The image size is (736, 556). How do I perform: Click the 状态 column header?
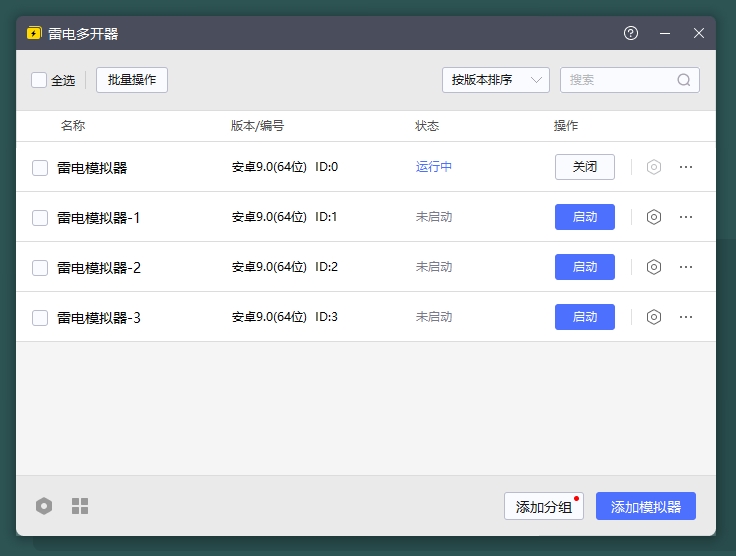(427, 126)
